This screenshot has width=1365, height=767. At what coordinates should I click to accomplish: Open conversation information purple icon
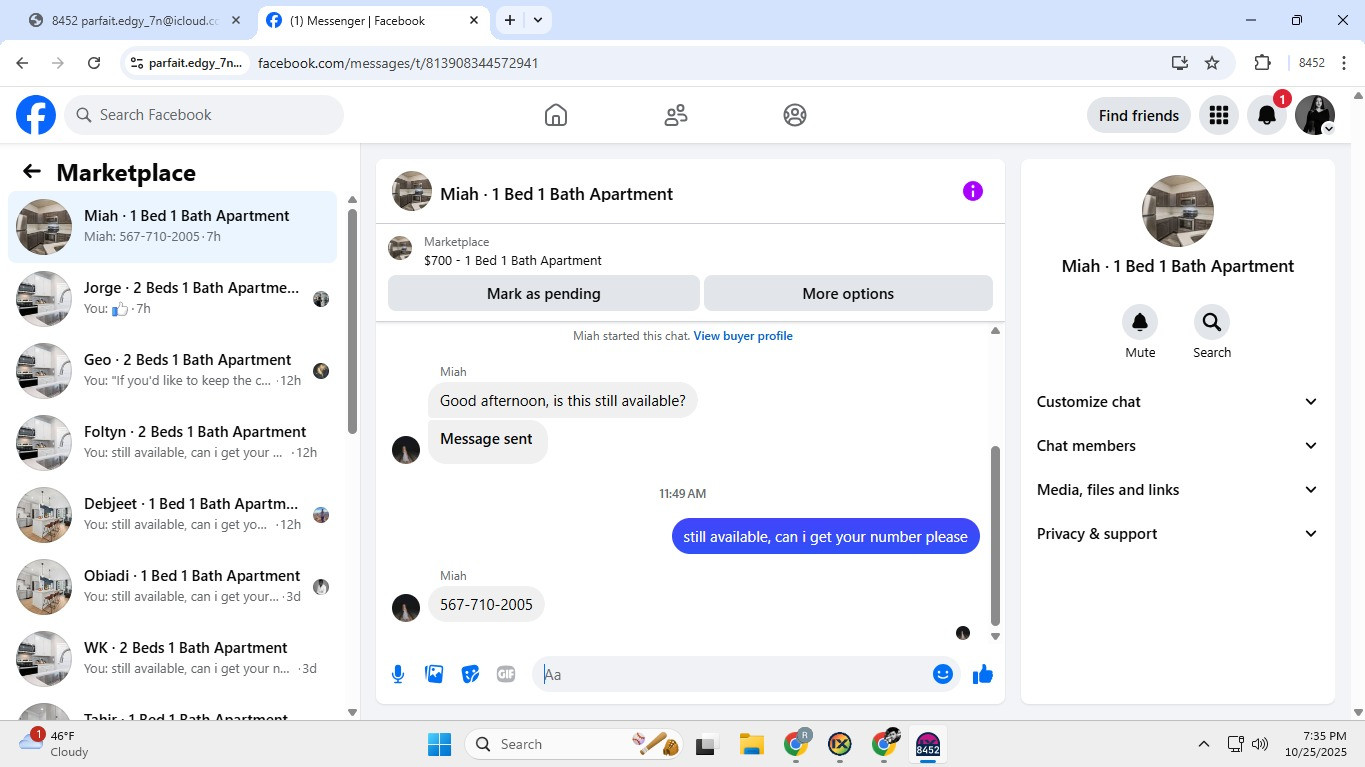click(x=973, y=192)
